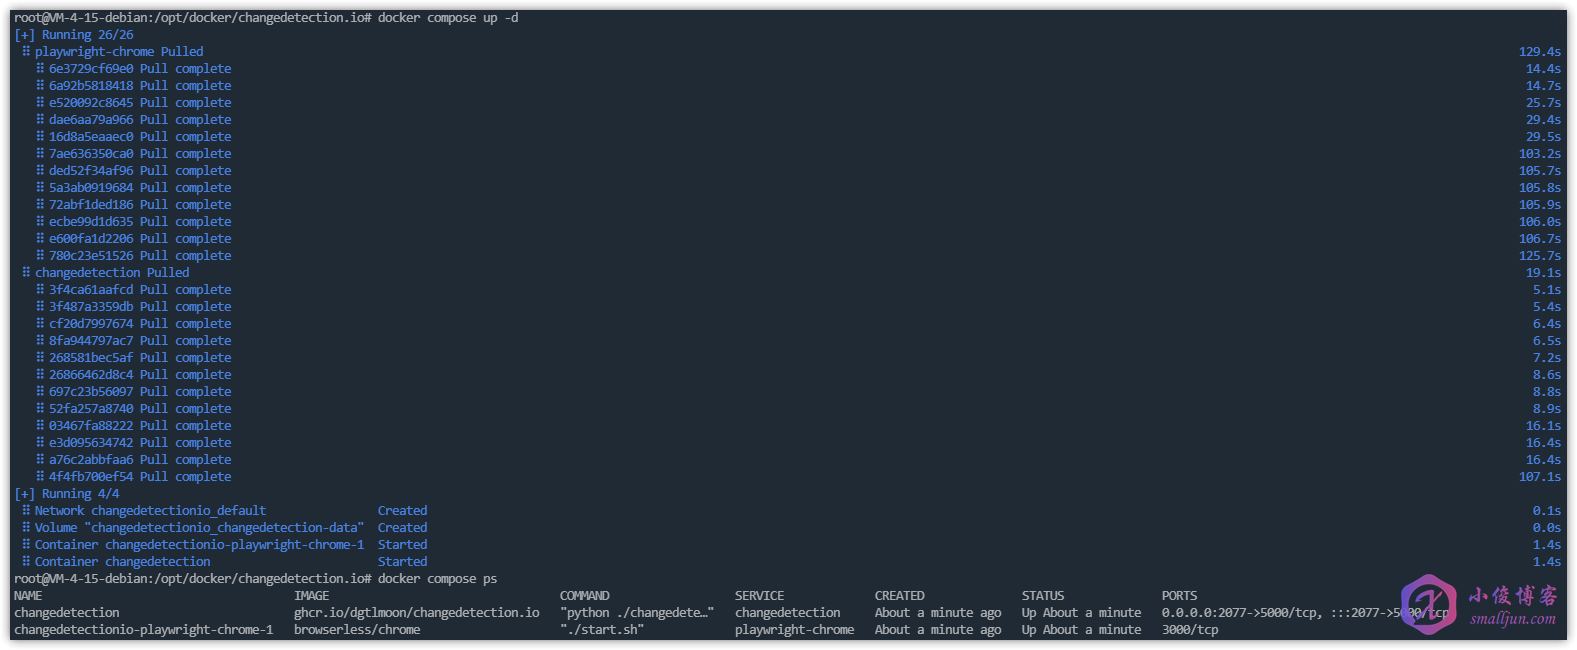The image size is (1577, 650).
Task: Click 'Container changedetectionio-playwright-chrome-1' in the Running list
Action: tap(200, 545)
